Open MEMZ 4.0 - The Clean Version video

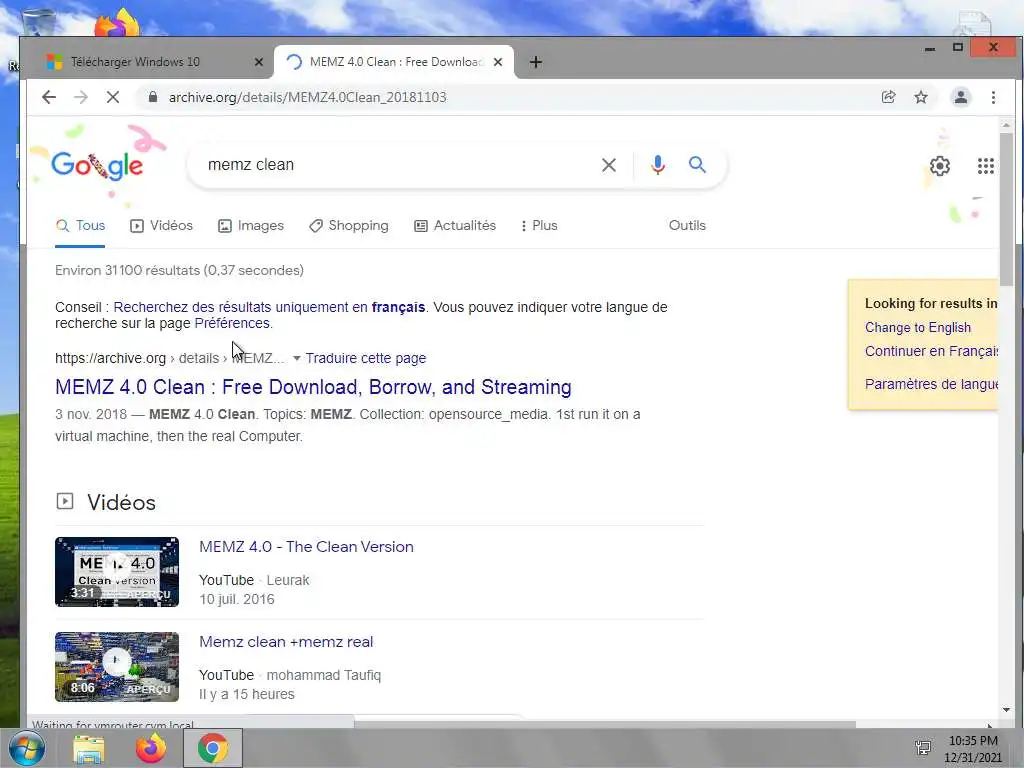(x=306, y=547)
